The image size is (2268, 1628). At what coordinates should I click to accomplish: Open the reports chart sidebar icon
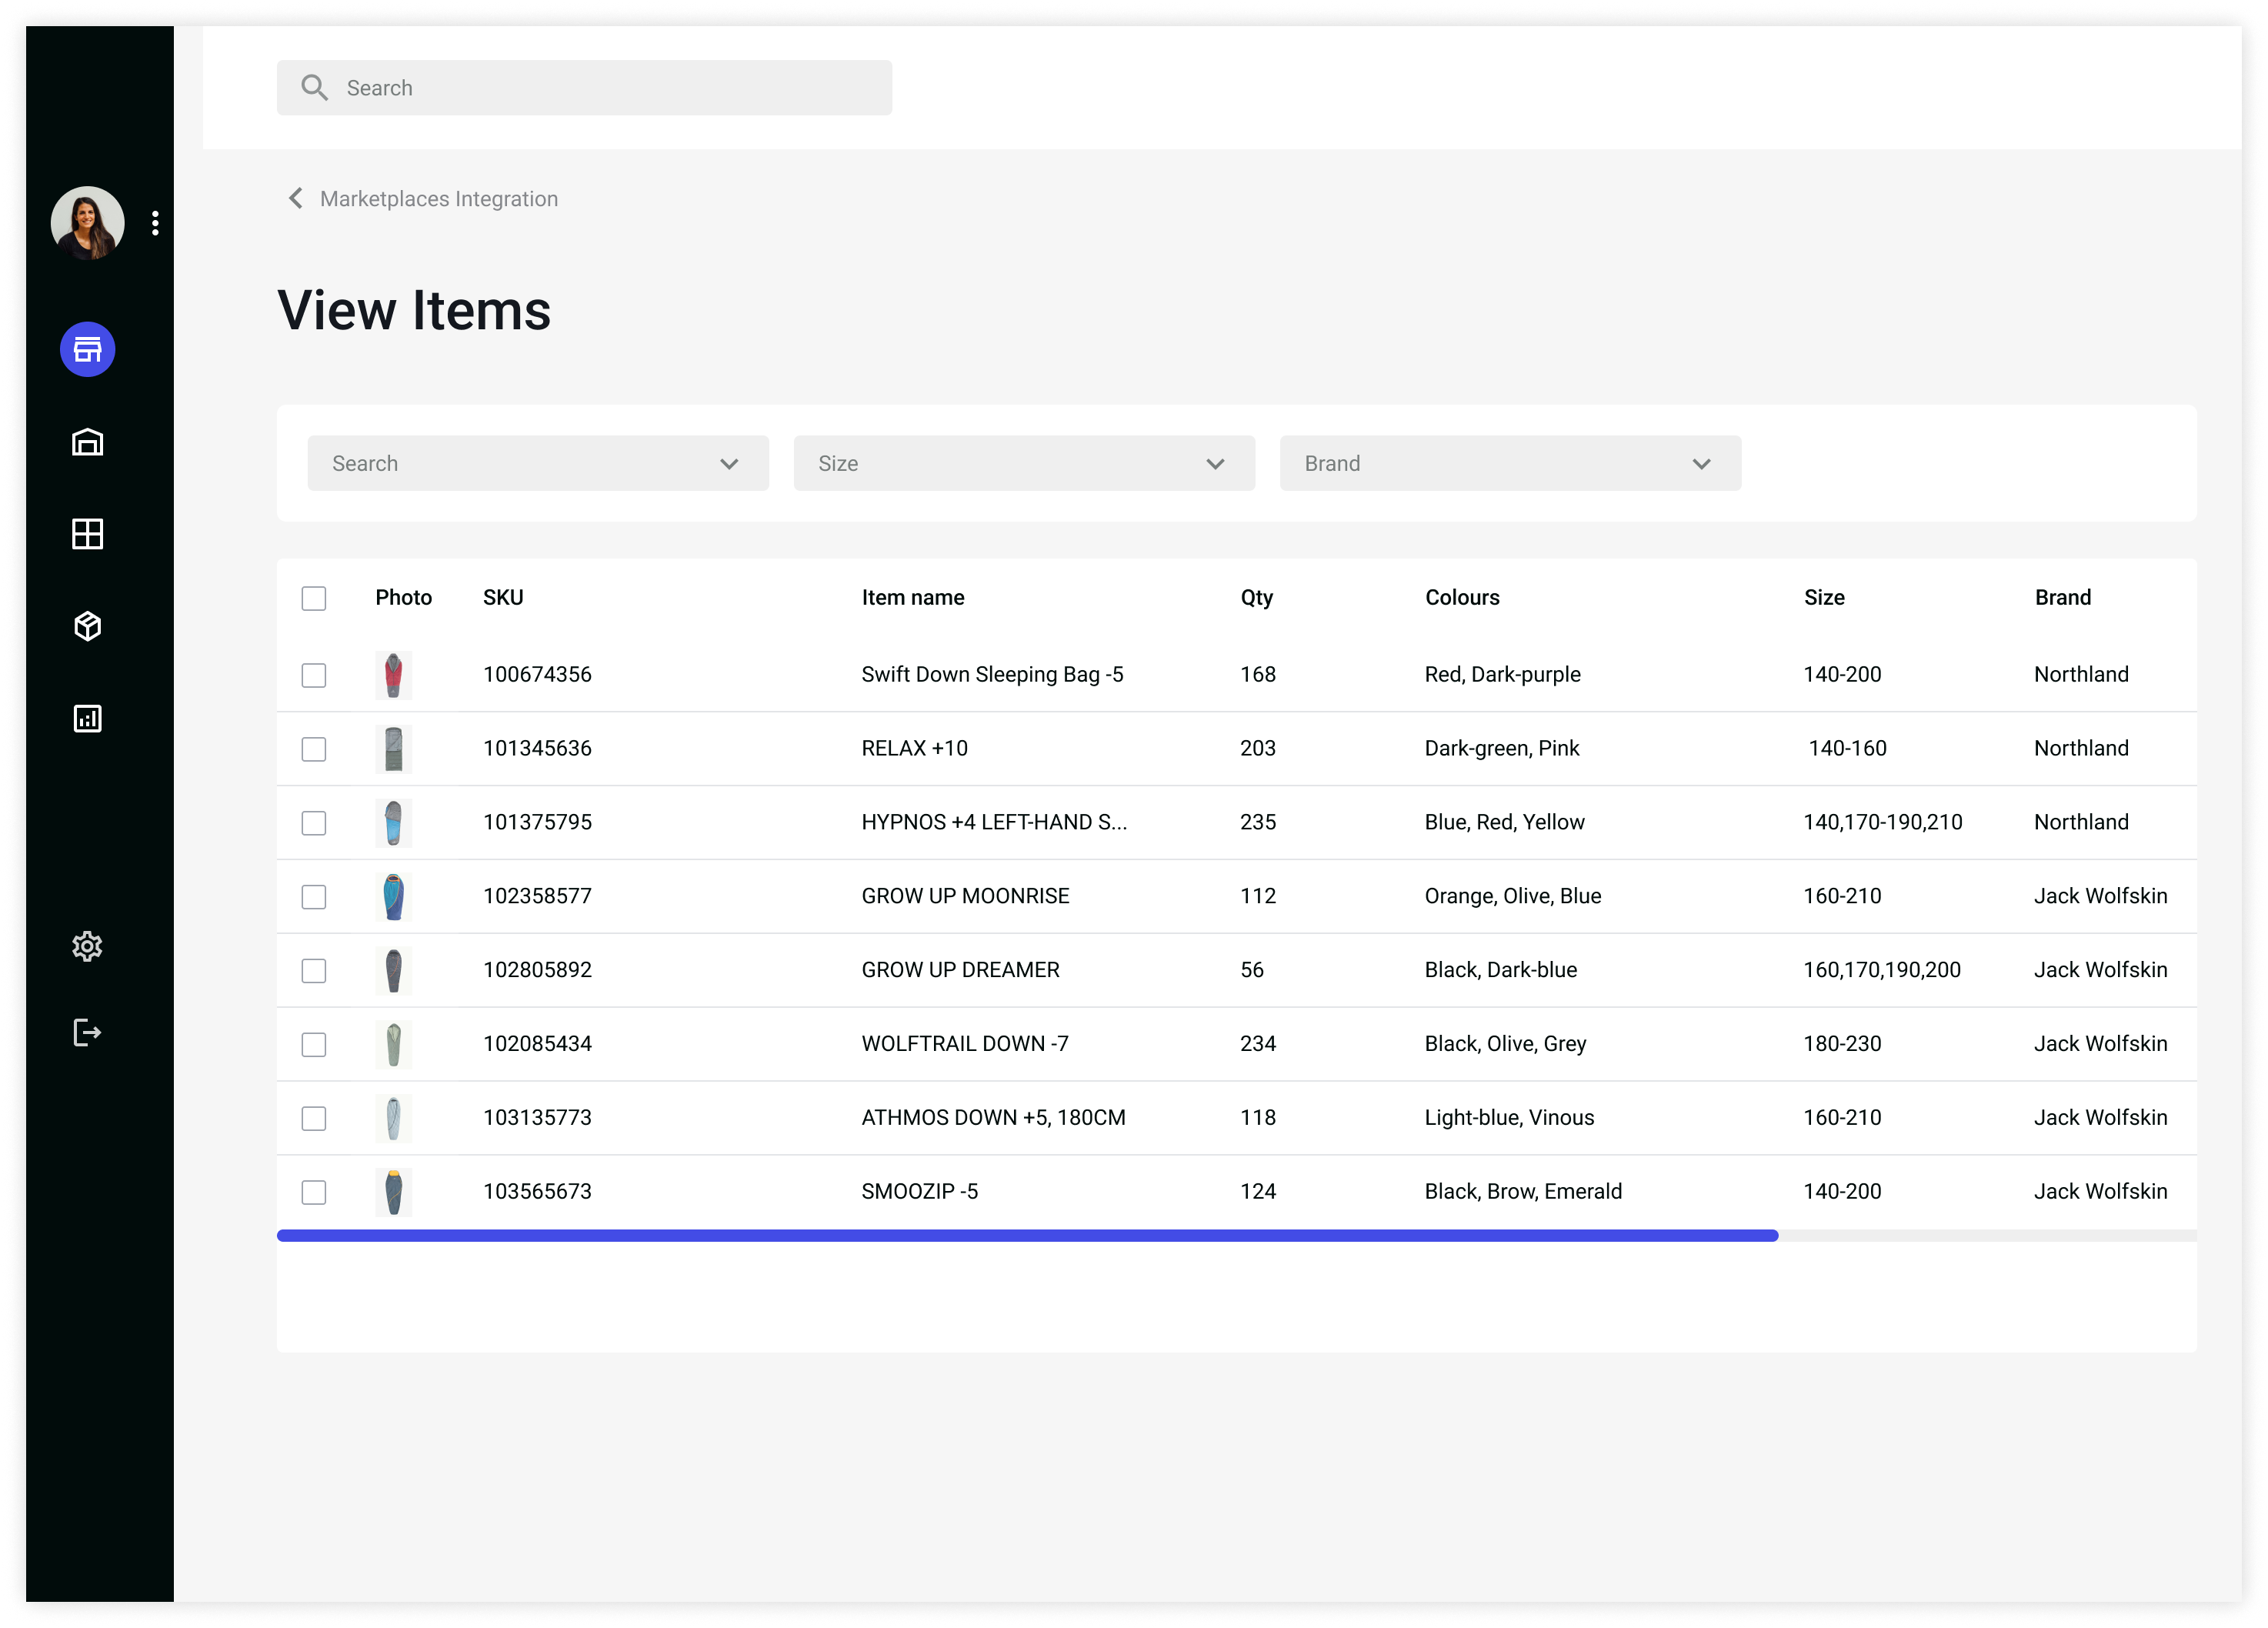pyautogui.click(x=88, y=718)
